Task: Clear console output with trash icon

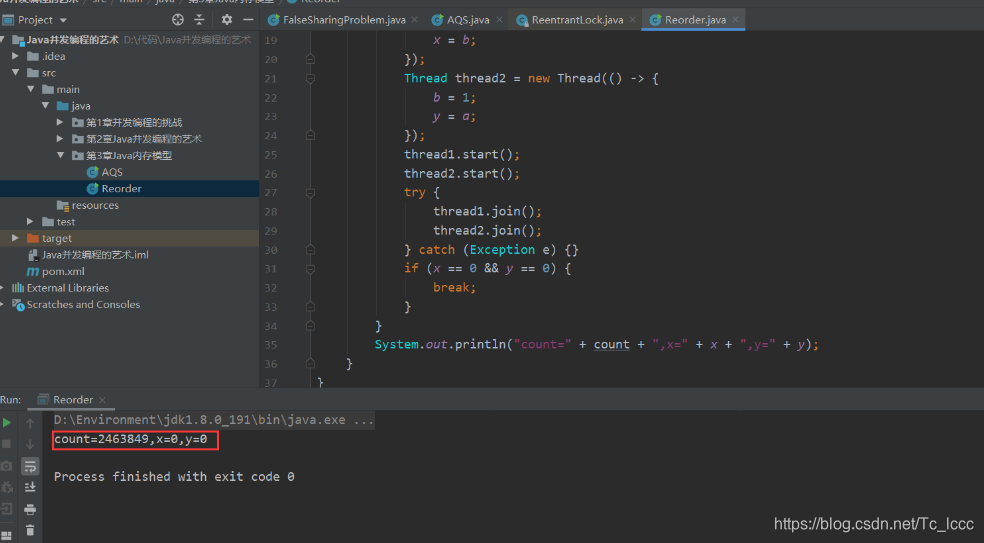Action: pyautogui.click(x=30, y=530)
